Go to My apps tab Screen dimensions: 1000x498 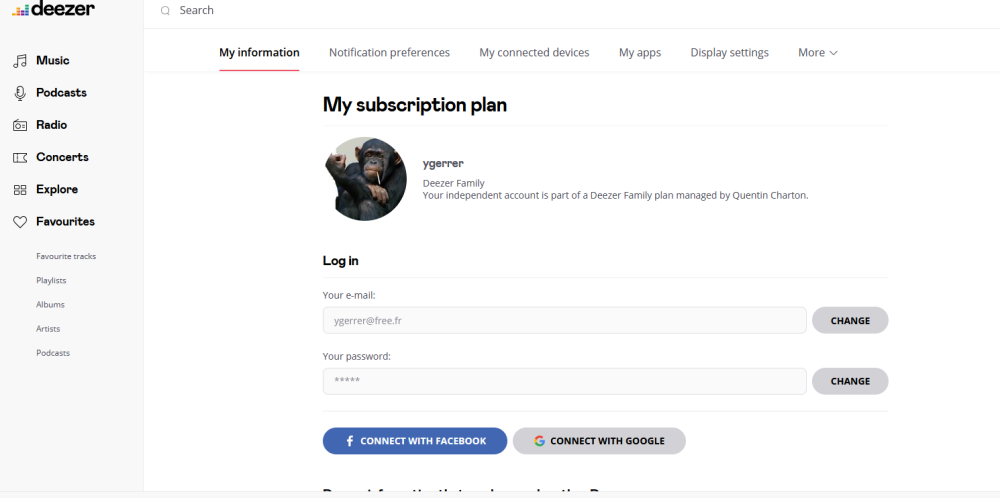(x=639, y=53)
